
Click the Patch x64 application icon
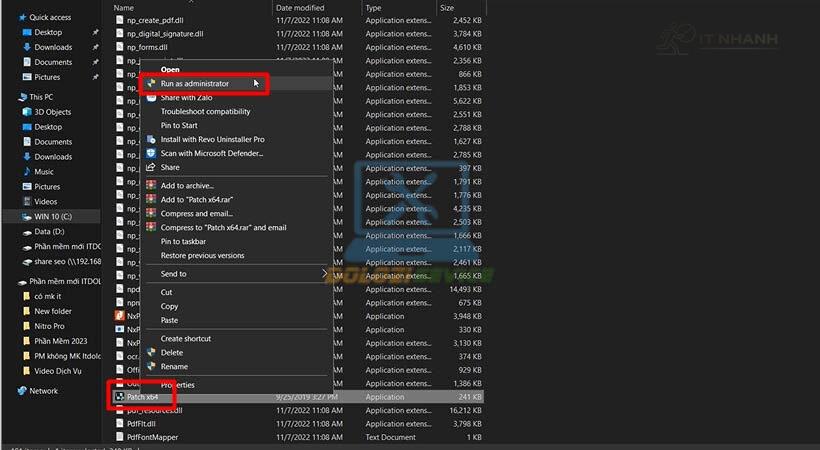point(119,397)
